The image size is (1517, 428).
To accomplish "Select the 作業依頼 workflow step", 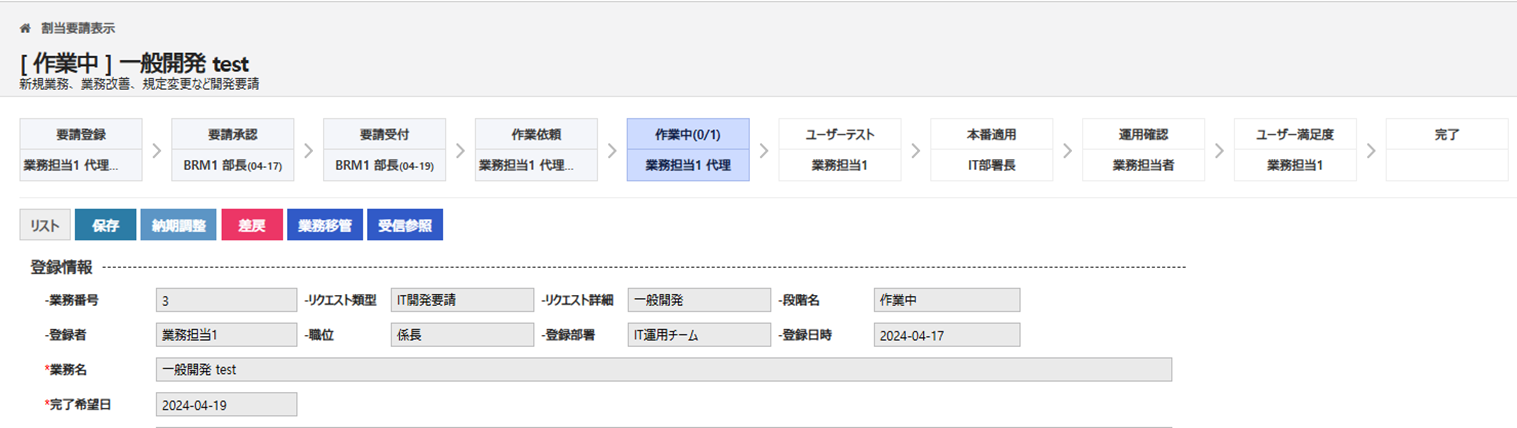I will [x=536, y=149].
